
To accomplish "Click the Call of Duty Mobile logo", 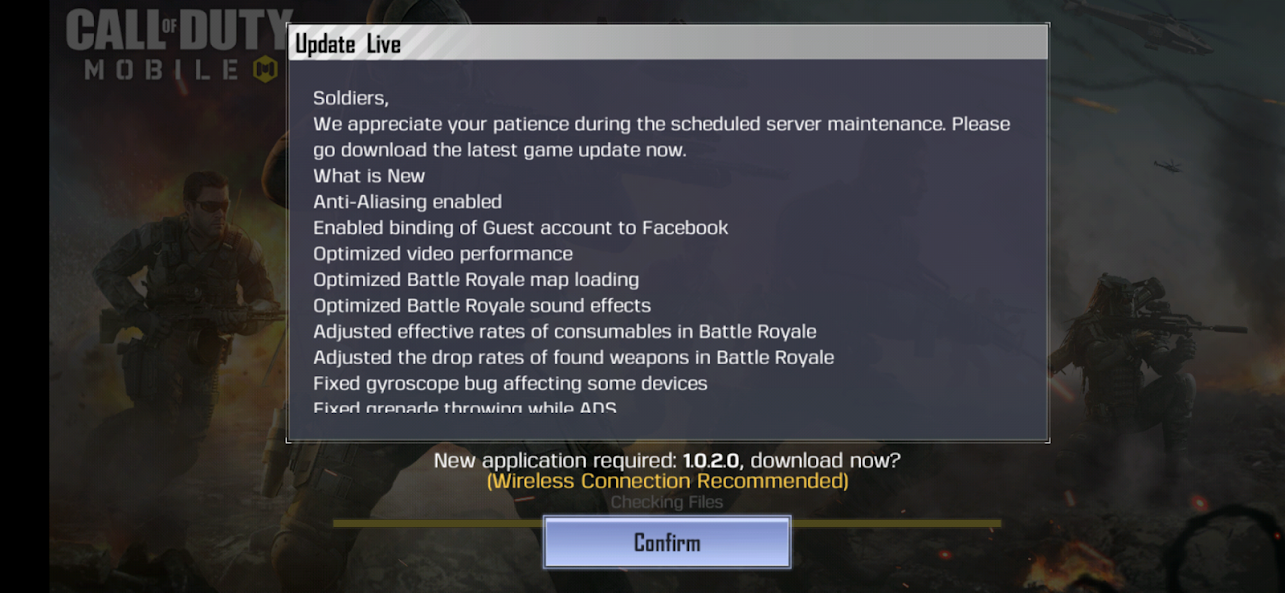I will point(179,47).
